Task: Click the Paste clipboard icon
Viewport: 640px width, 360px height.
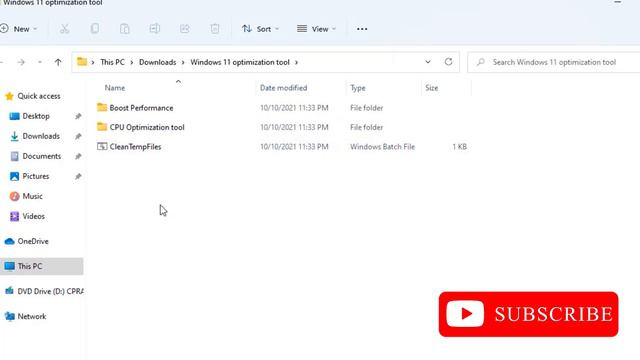Action: (124, 29)
